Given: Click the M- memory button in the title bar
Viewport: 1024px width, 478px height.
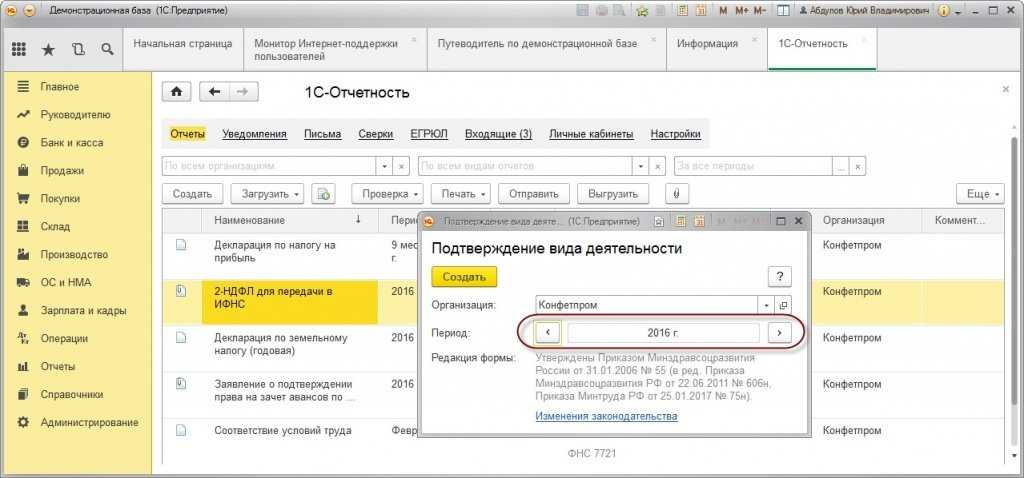Looking at the screenshot, I should pos(760,11).
